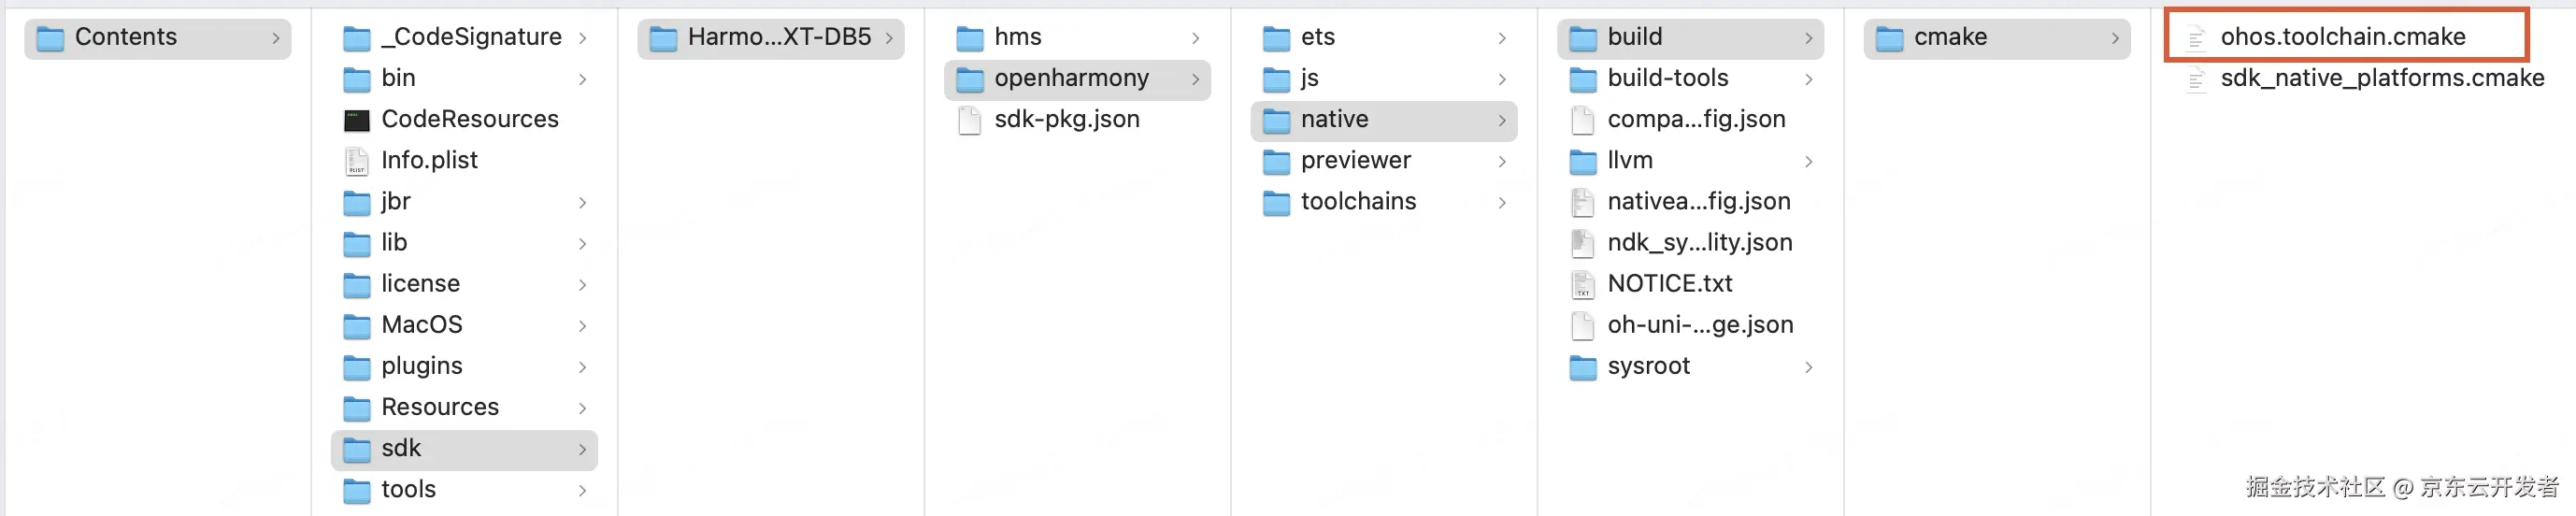Select the ndk_sy...lity.json file

[1699, 243]
